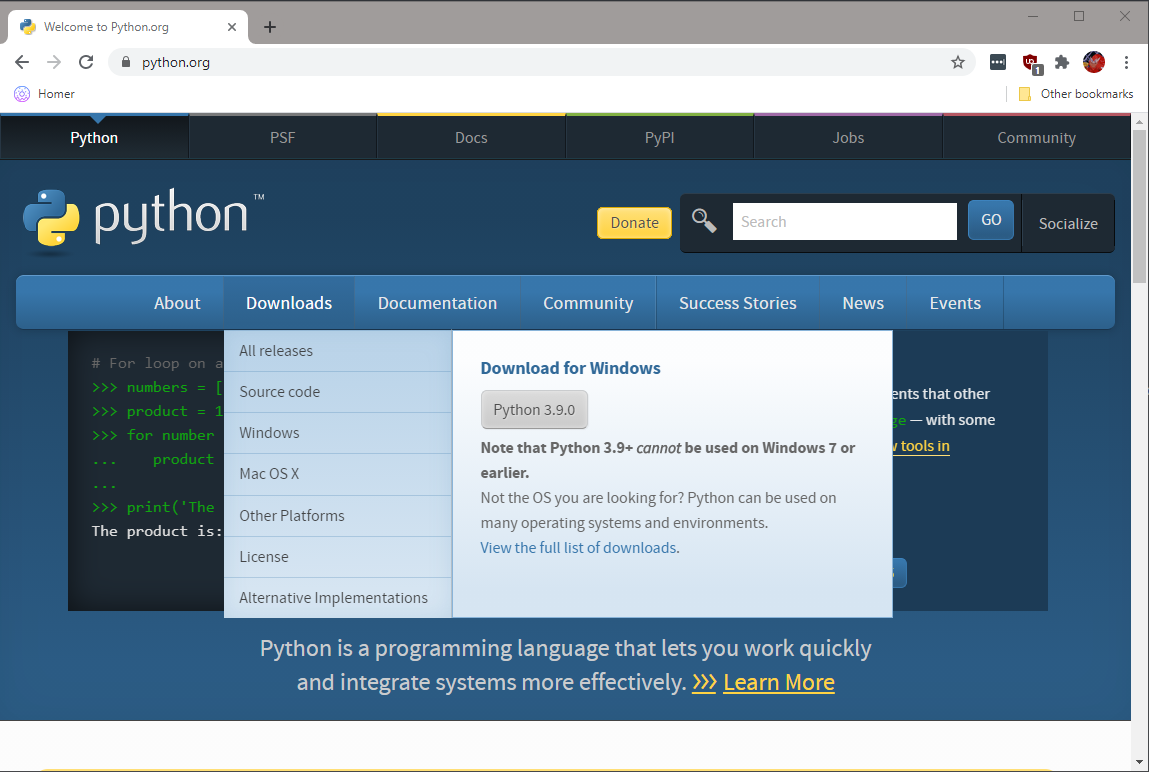Click the browser profile avatar

(x=1093, y=62)
